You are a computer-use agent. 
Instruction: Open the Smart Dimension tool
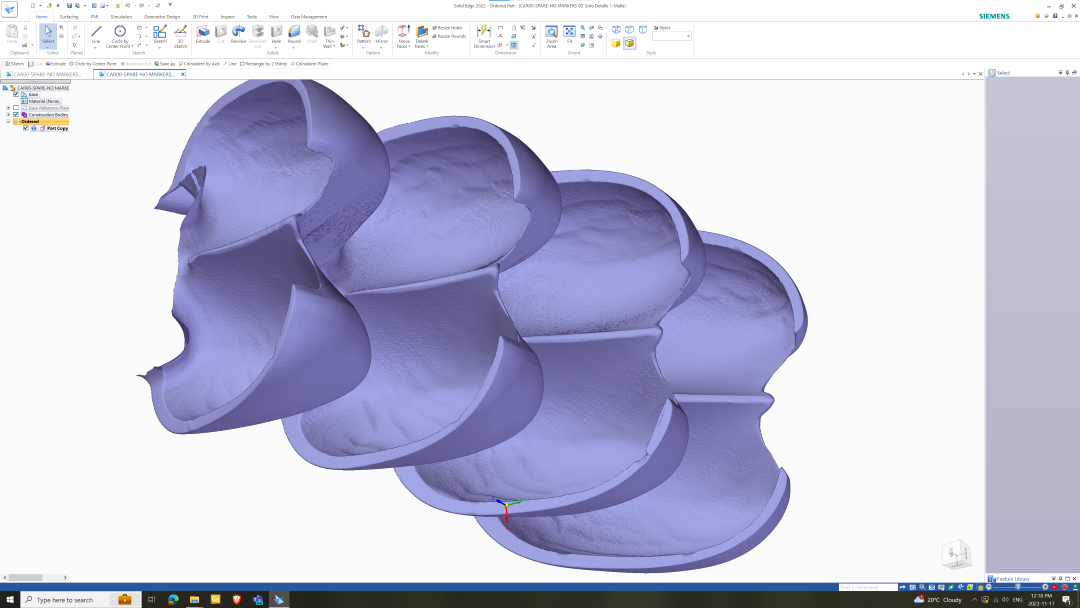click(484, 36)
